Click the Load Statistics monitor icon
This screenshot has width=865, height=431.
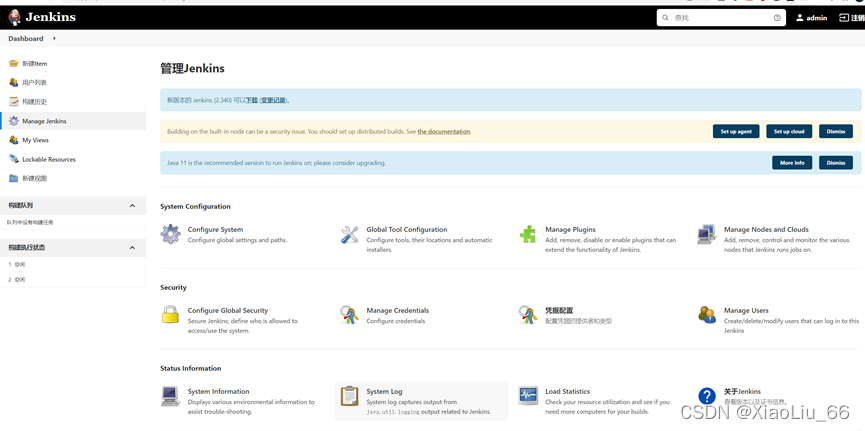pyautogui.click(x=528, y=395)
